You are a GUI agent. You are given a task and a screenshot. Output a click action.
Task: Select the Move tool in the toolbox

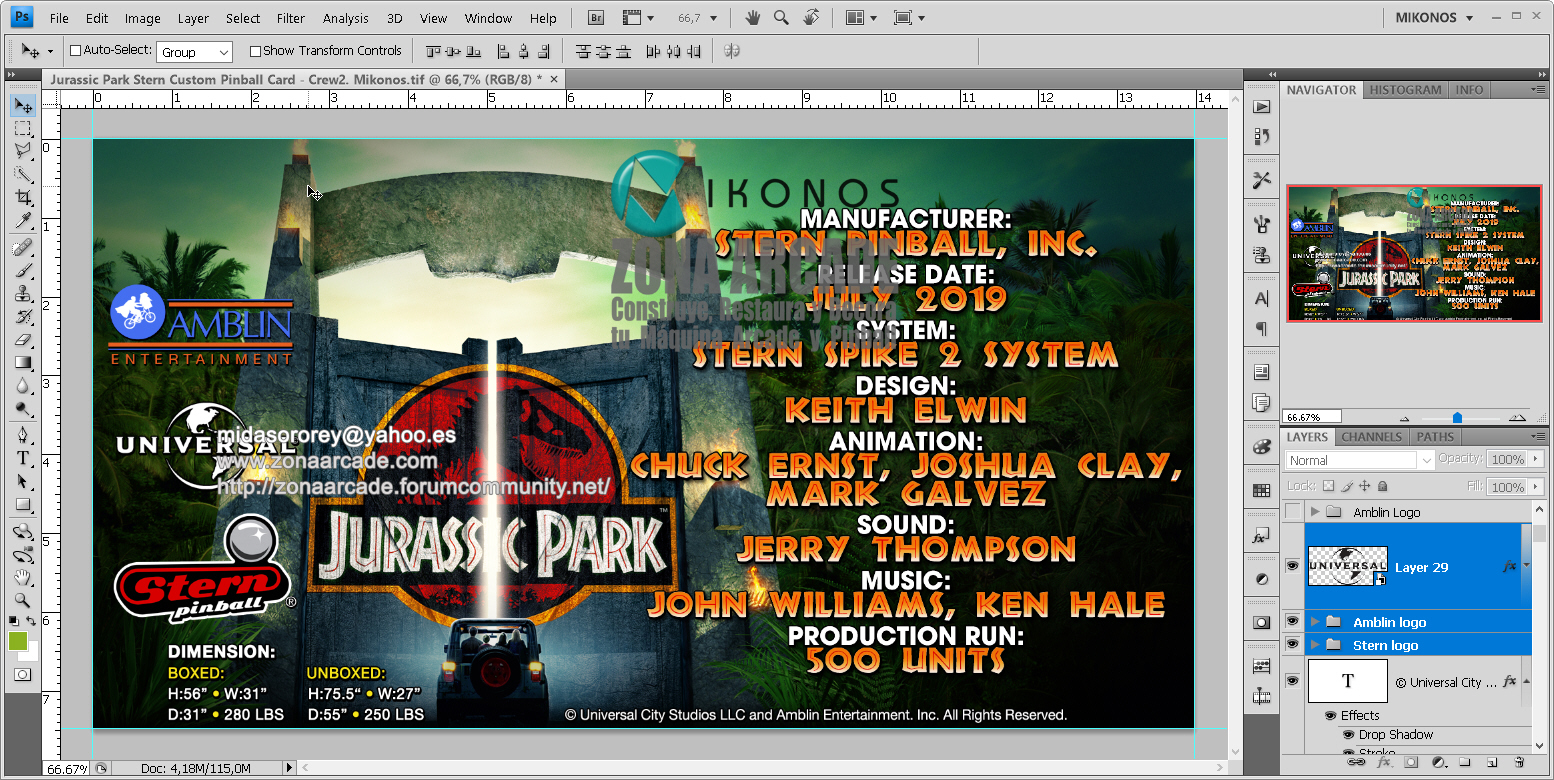(23, 106)
